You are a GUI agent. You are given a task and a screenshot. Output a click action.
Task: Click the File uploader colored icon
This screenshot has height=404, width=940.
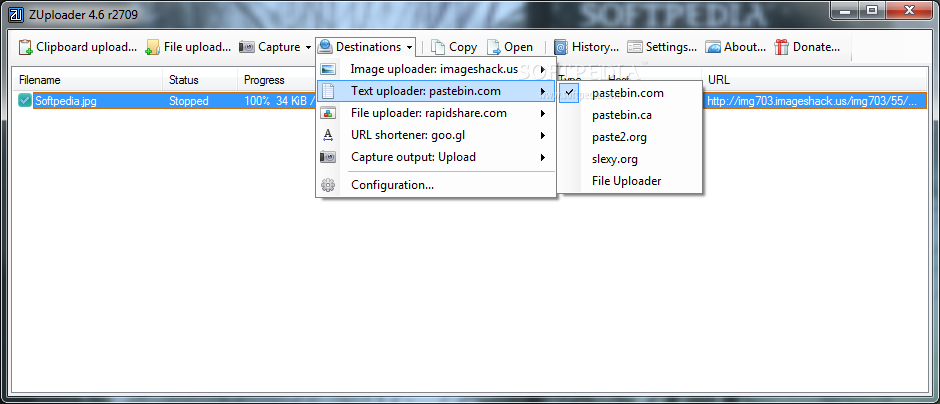point(328,113)
